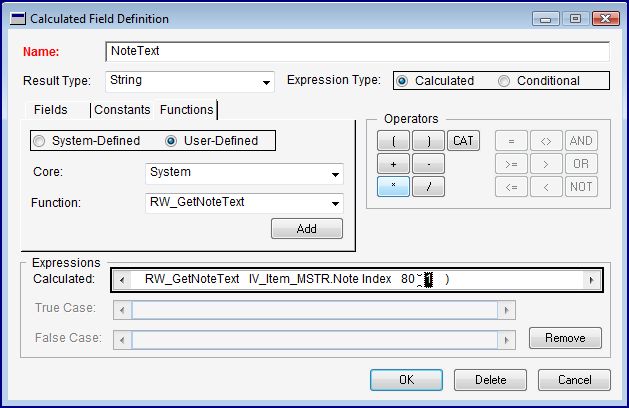Close the Calculated Field Definition window

[x=605, y=18]
